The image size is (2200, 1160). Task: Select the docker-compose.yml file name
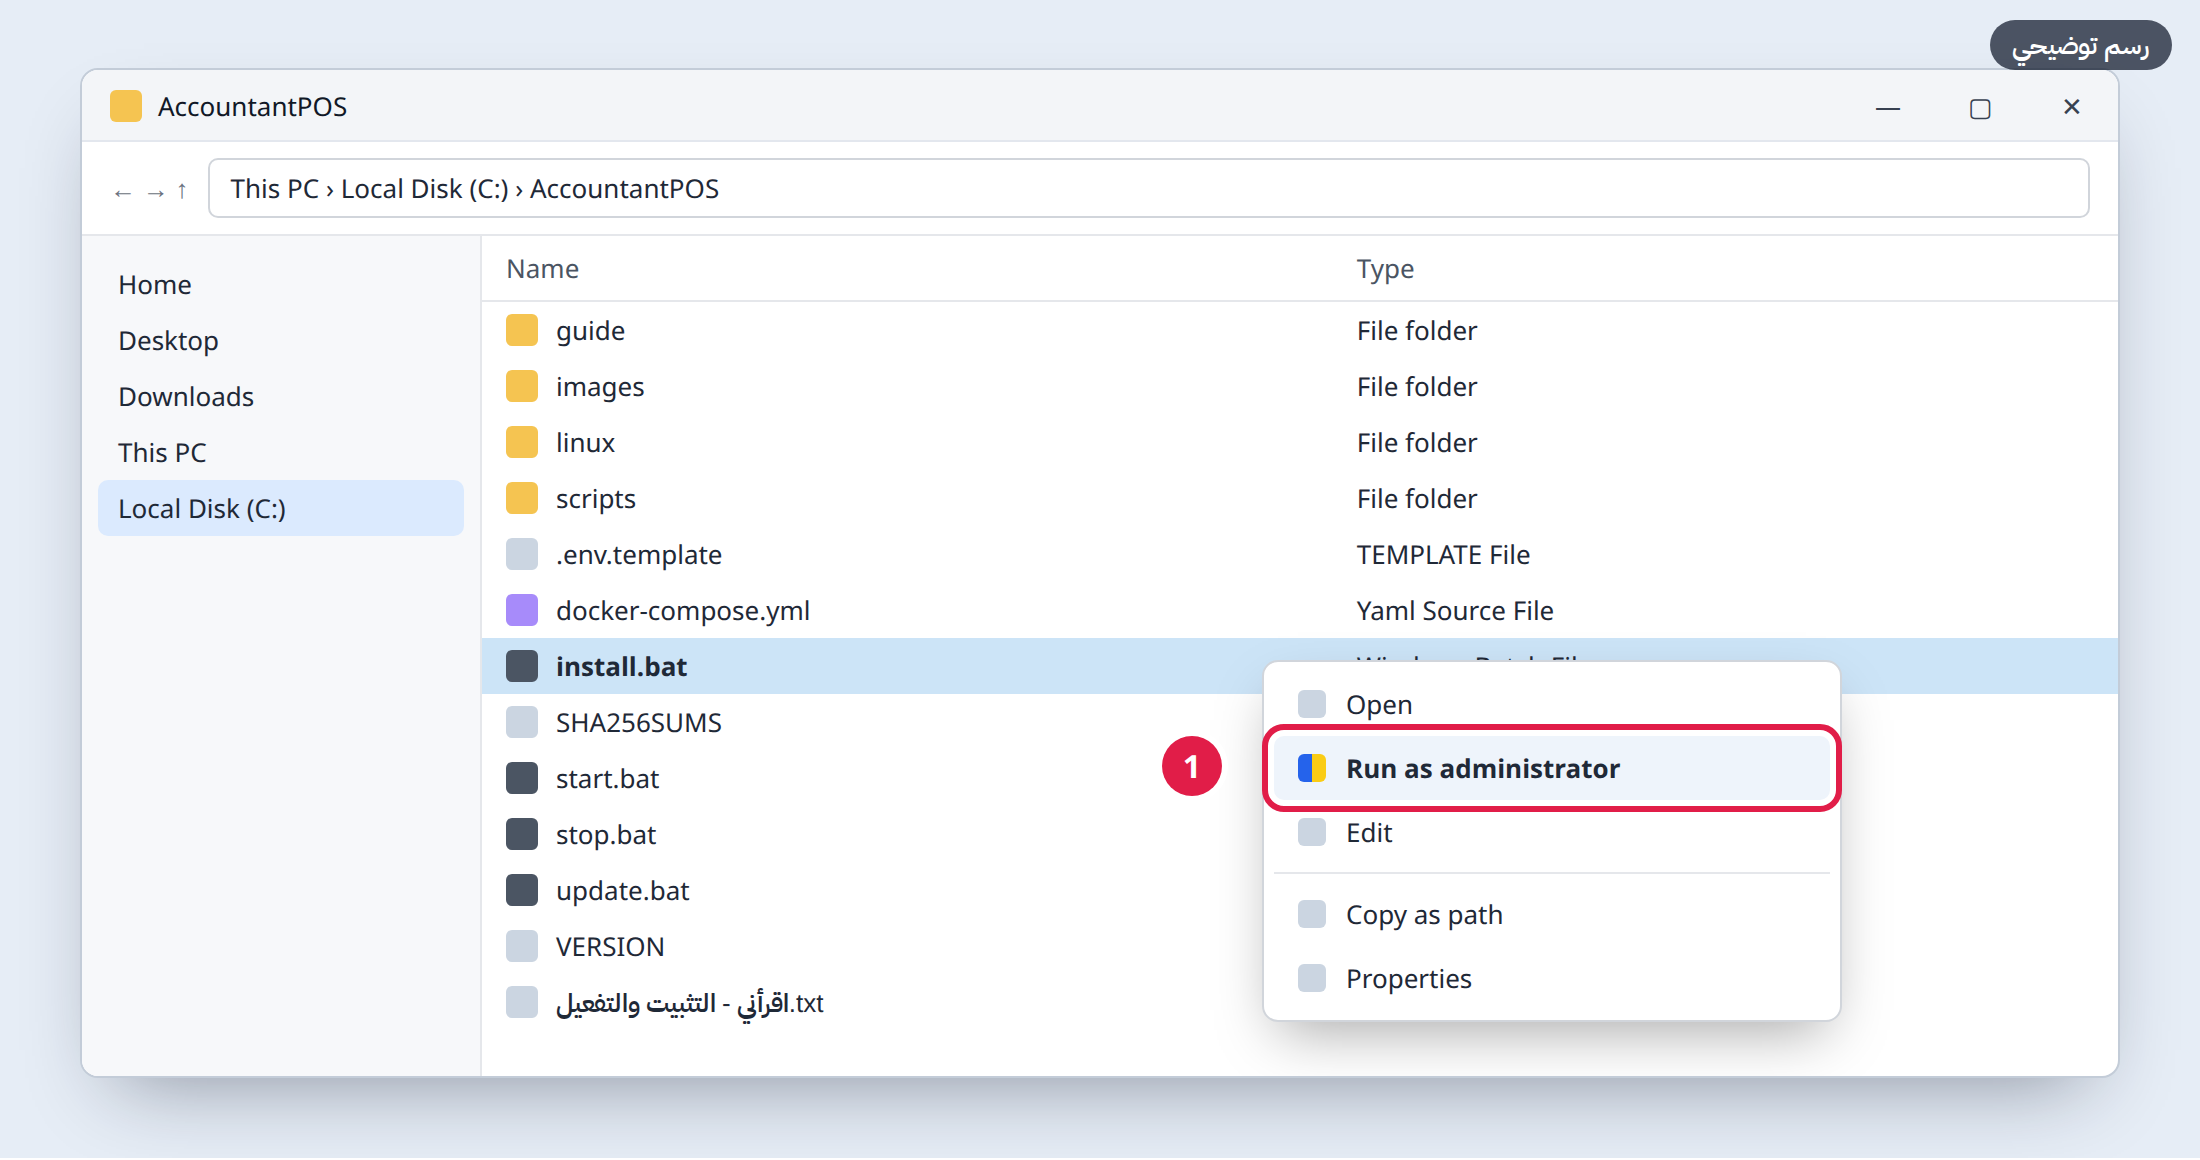pos(683,611)
